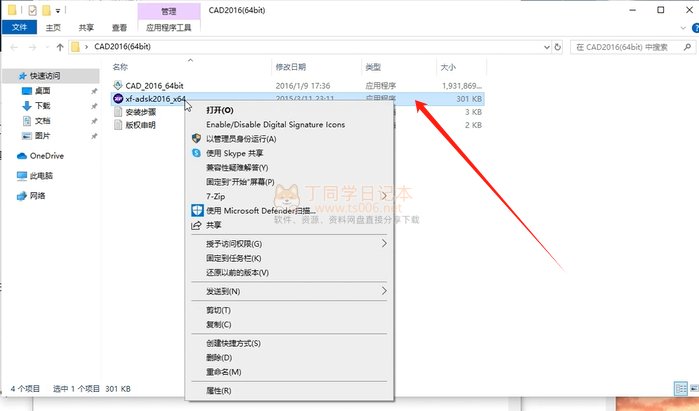Unpin 图片 using its pin icon

[94, 136]
